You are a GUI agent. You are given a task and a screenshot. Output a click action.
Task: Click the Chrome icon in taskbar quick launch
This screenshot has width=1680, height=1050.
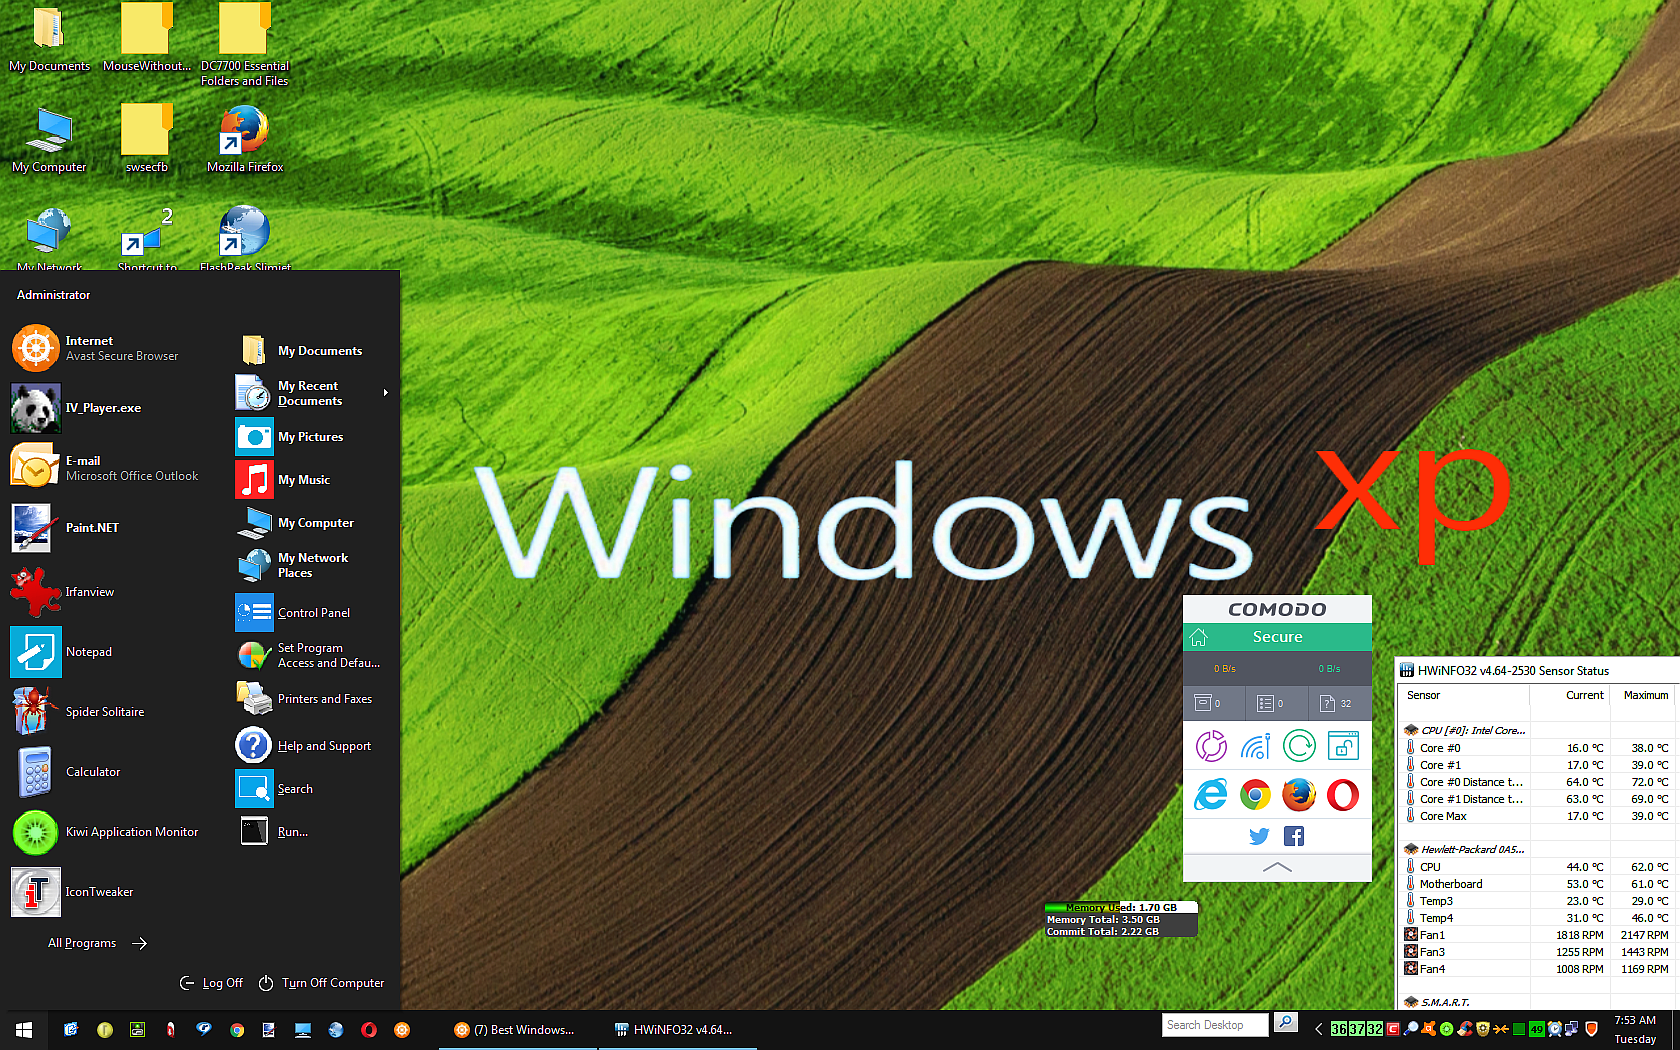[237, 1030]
